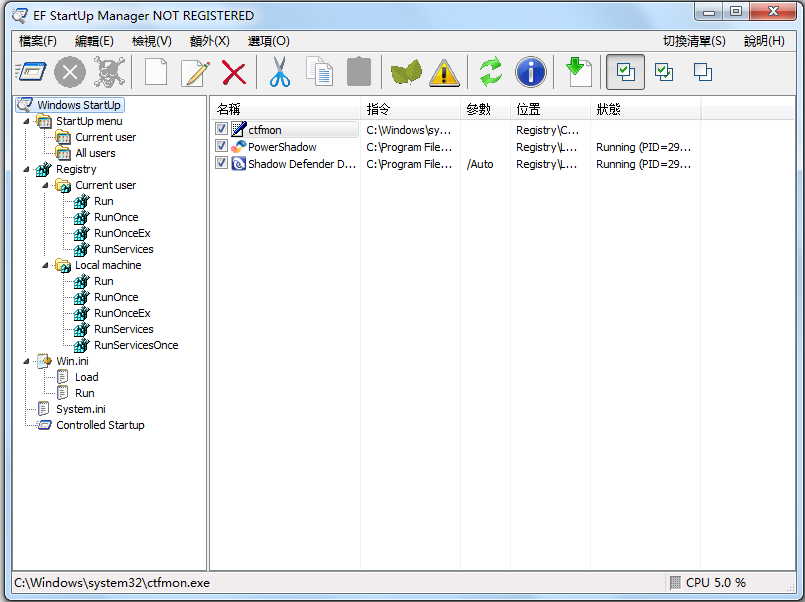
Task: Click the blank new page icon
Action: 156,72
